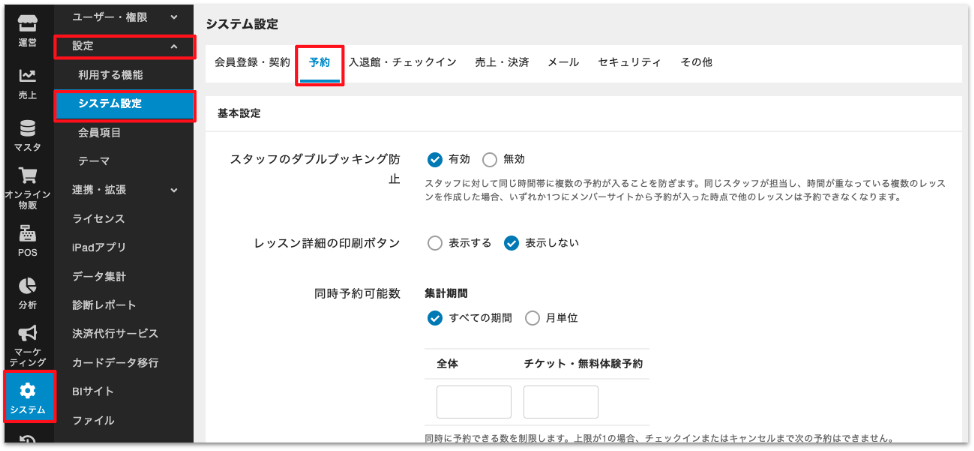Screen dimensions: 974x451
Task: Click the チケット・無料体験予約 limit field
Action: click(x=561, y=402)
